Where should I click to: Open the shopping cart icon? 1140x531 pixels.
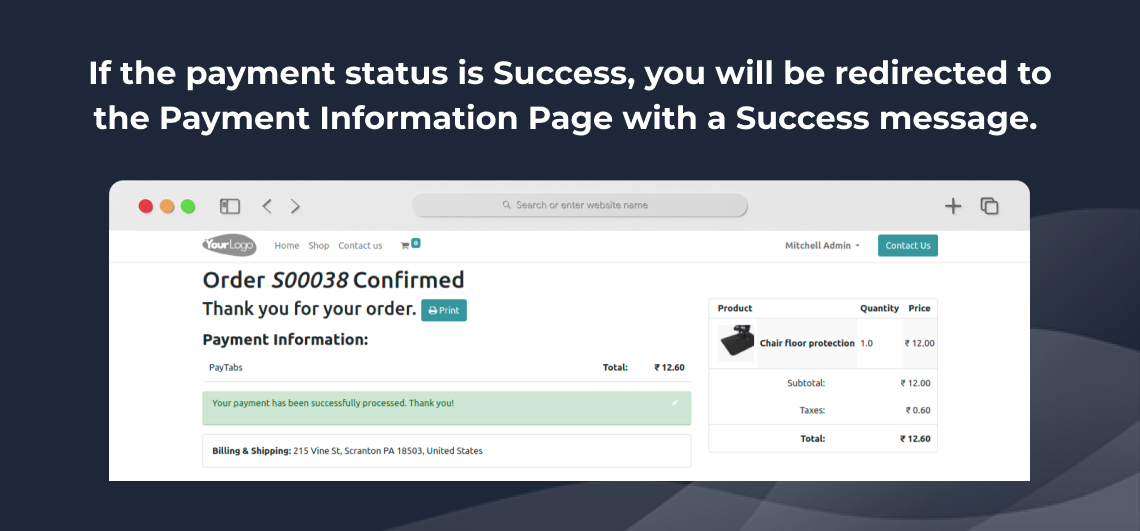[x=409, y=245]
